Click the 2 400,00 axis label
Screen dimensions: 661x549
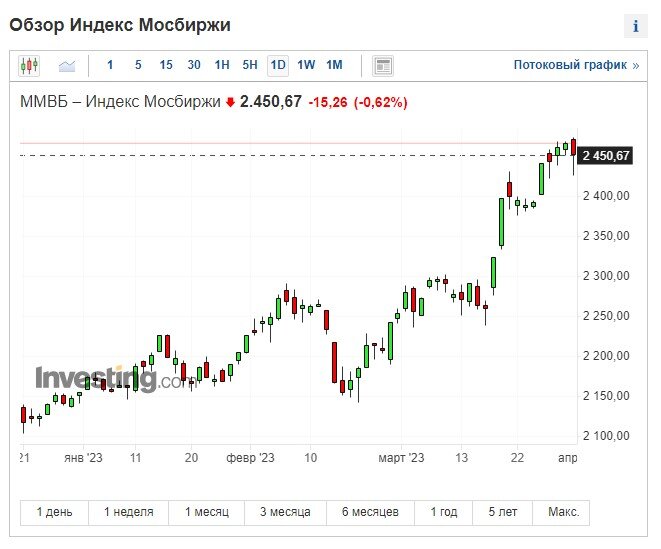[606, 196]
